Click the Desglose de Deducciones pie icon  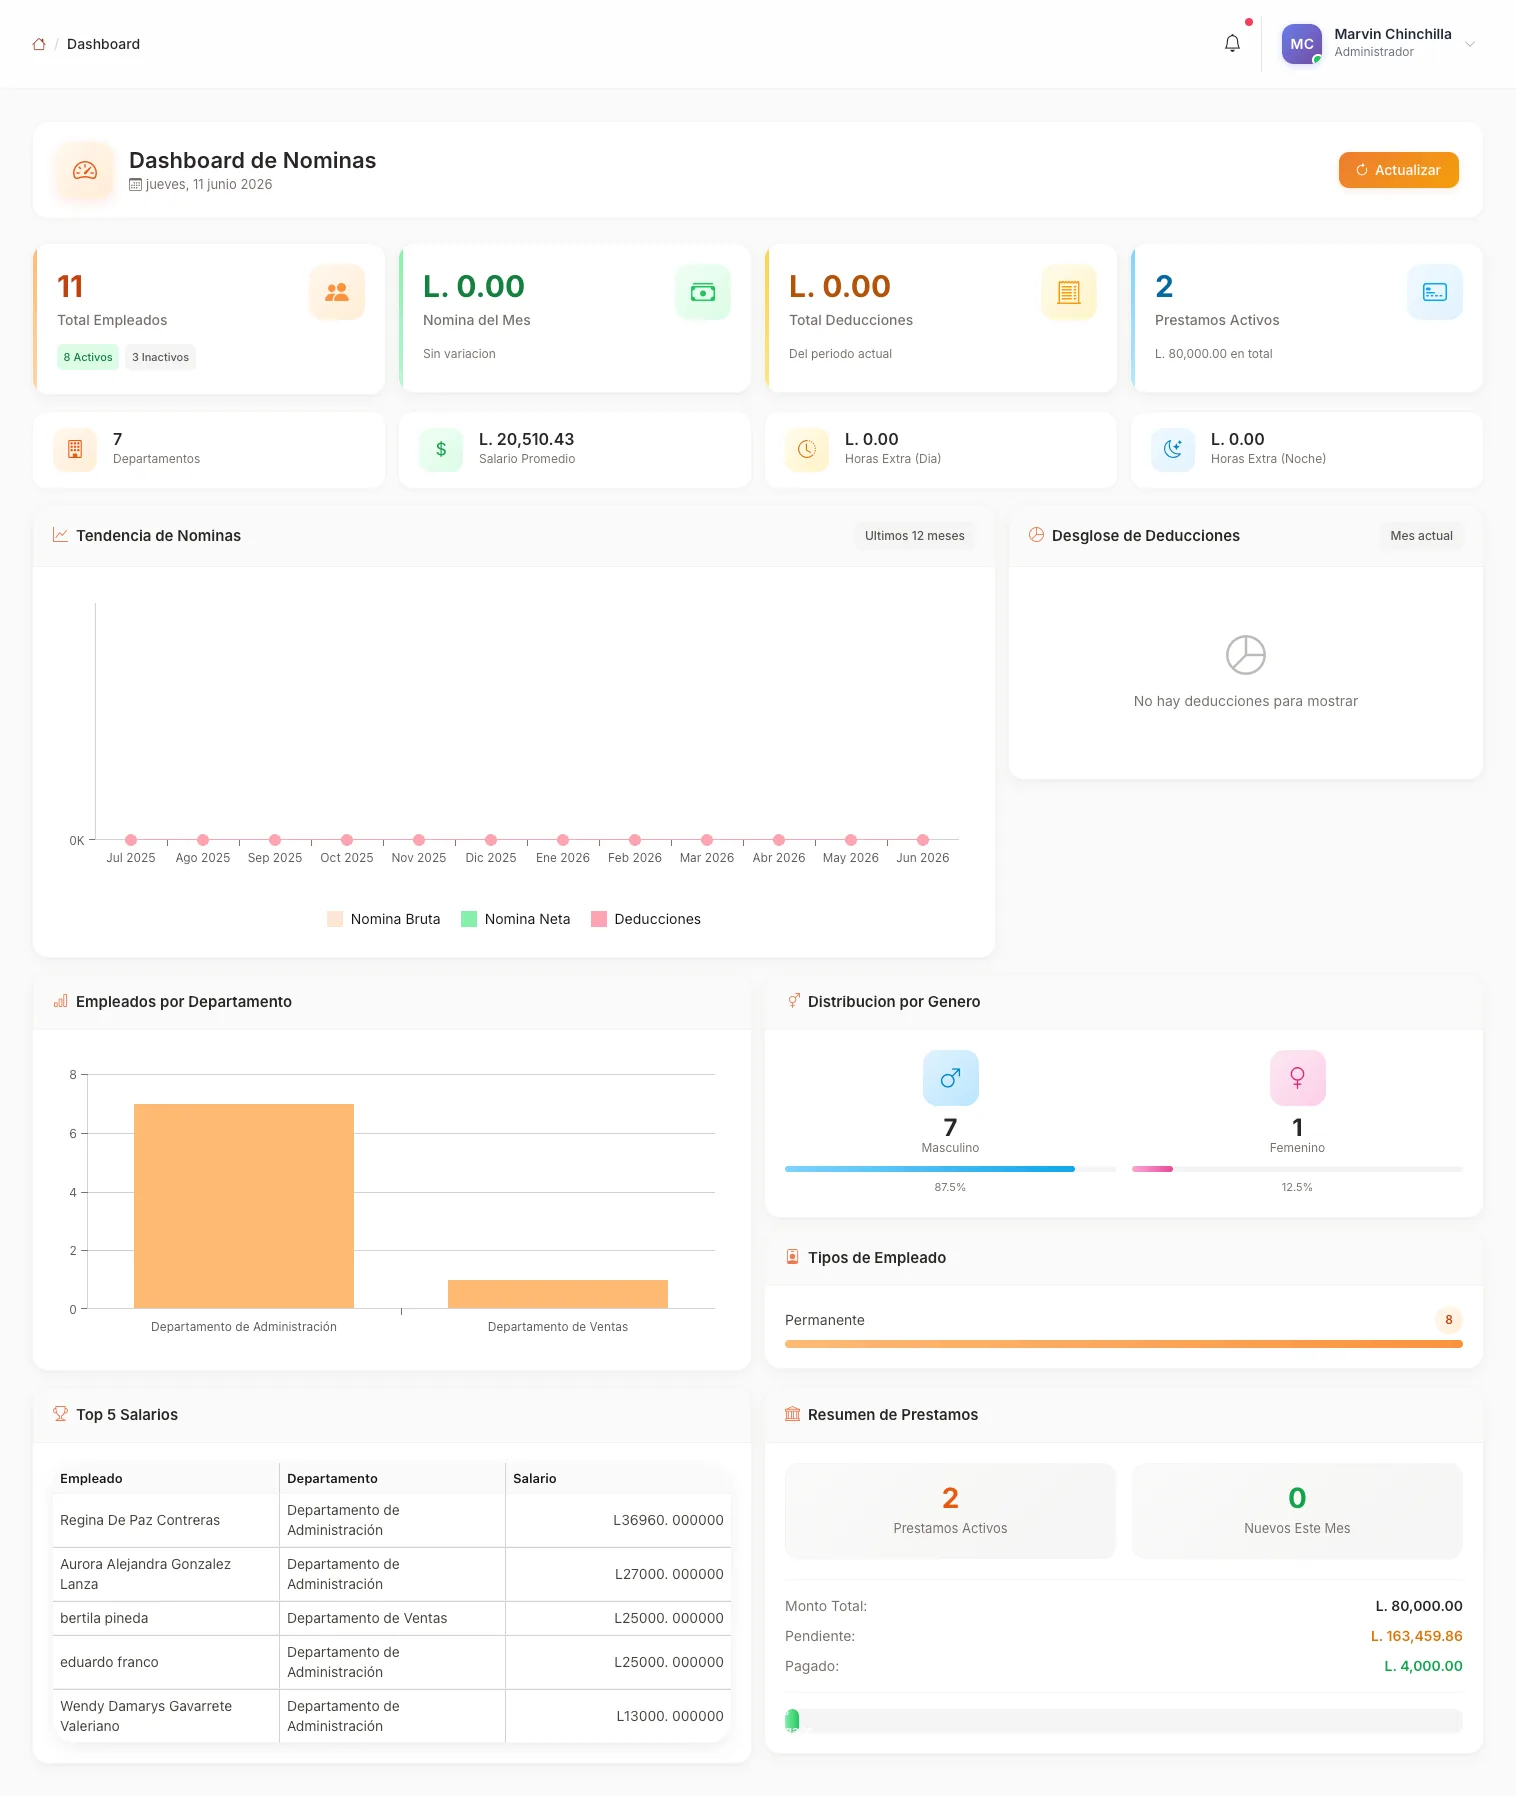tap(1036, 535)
